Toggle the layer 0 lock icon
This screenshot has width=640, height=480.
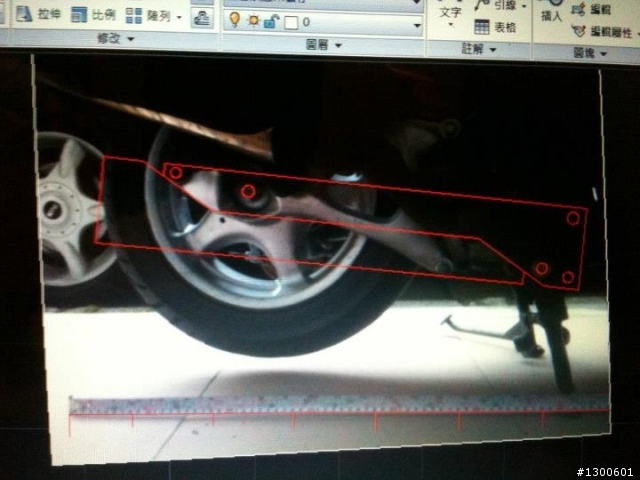(x=271, y=21)
